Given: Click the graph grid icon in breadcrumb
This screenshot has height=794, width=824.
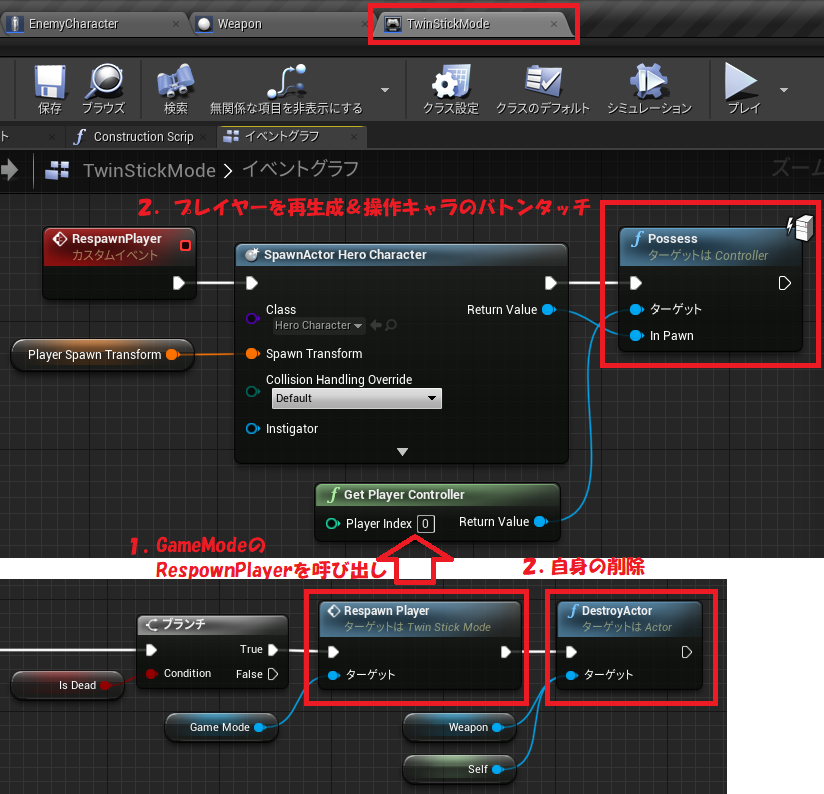Looking at the screenshot, I should point(57,170).
